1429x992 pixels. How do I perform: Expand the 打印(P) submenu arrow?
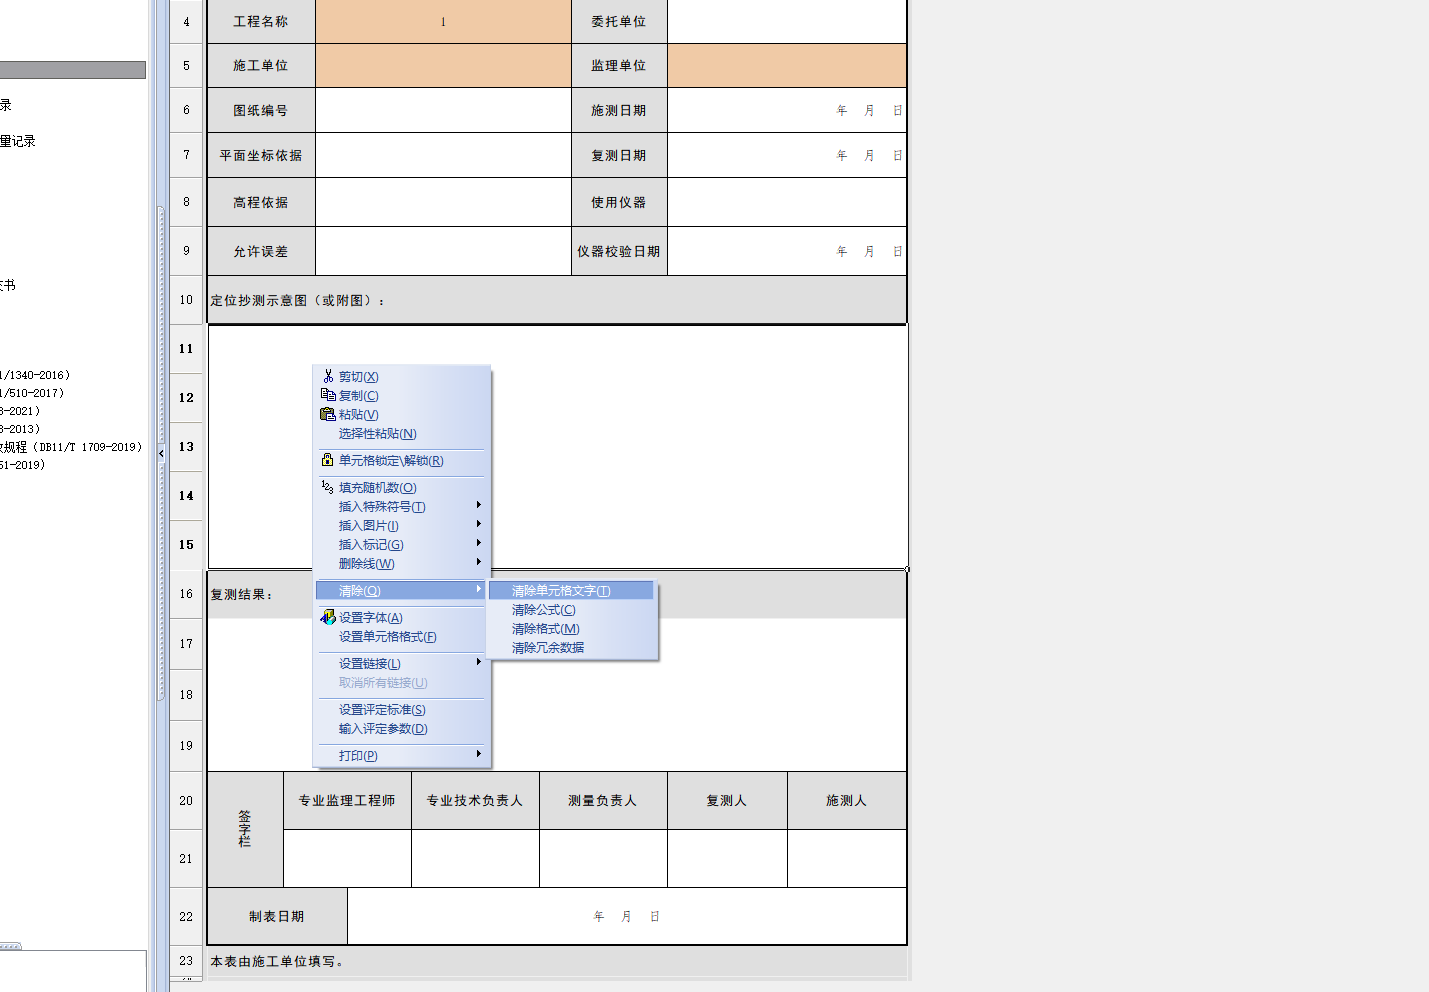(x=479, y=754)
